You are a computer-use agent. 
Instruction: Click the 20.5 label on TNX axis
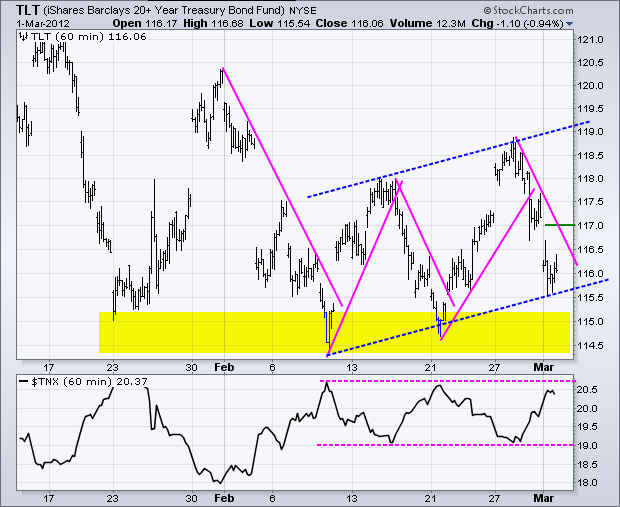(x=588, y=390)
